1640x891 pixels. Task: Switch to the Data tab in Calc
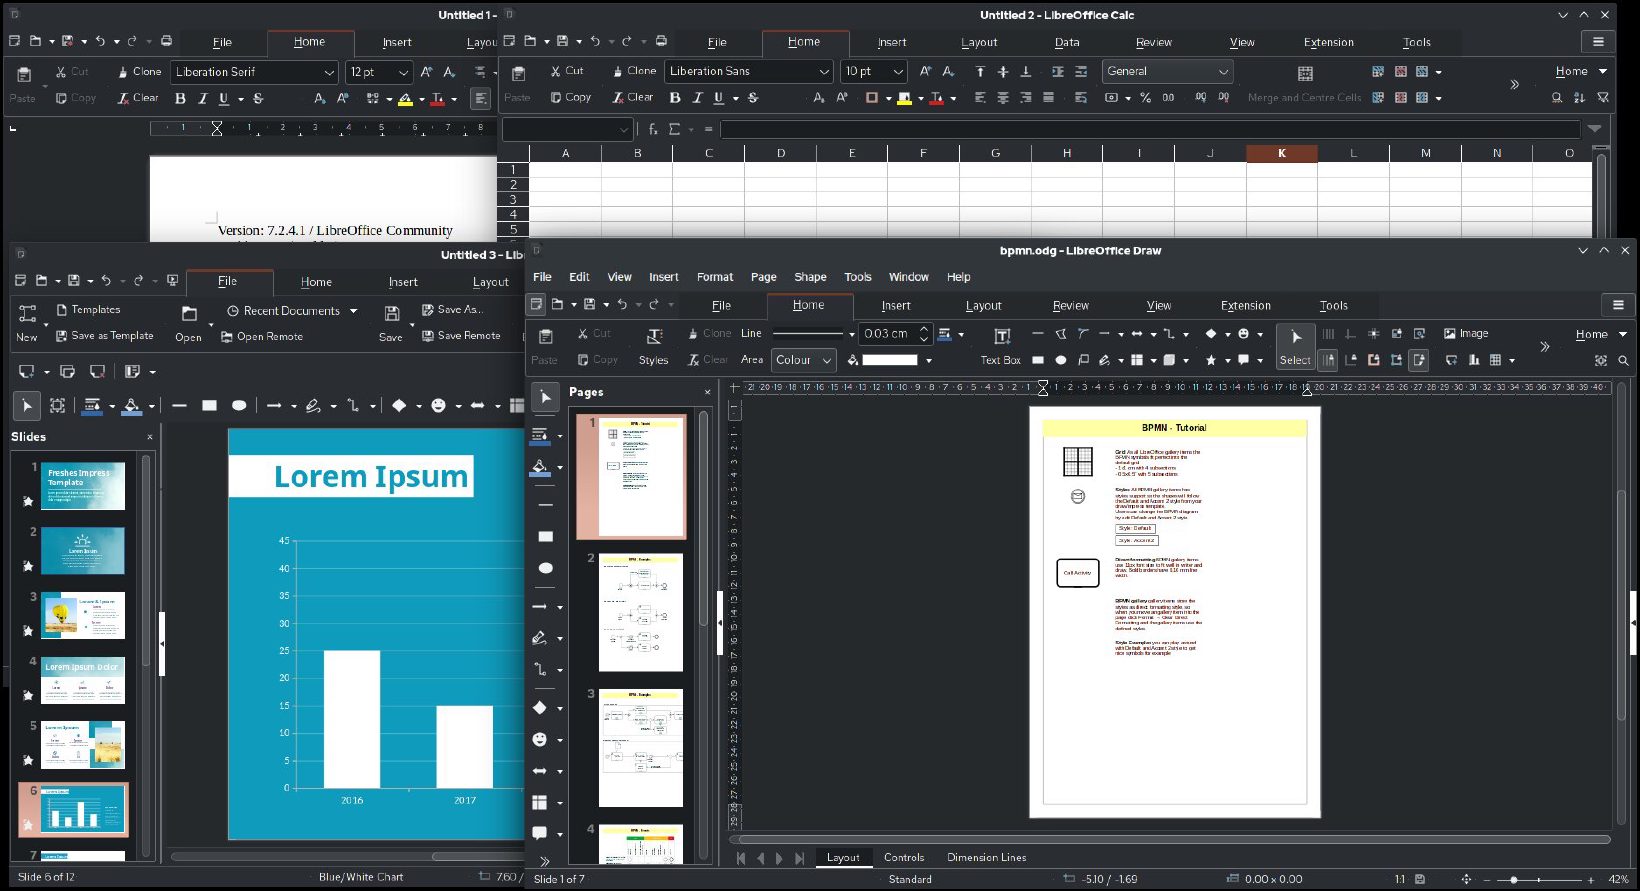pyautogui.click(x=1067, y=42)
